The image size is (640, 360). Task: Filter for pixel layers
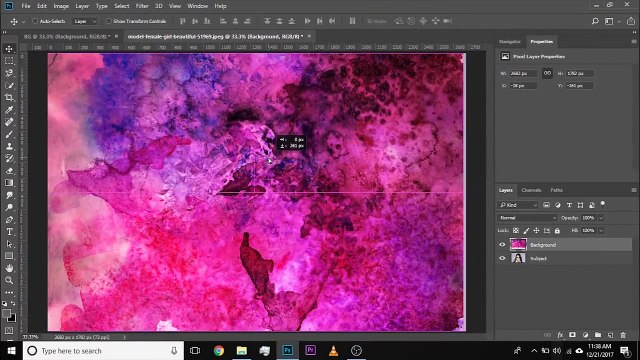pyautogui.click(x=547, y=205)
